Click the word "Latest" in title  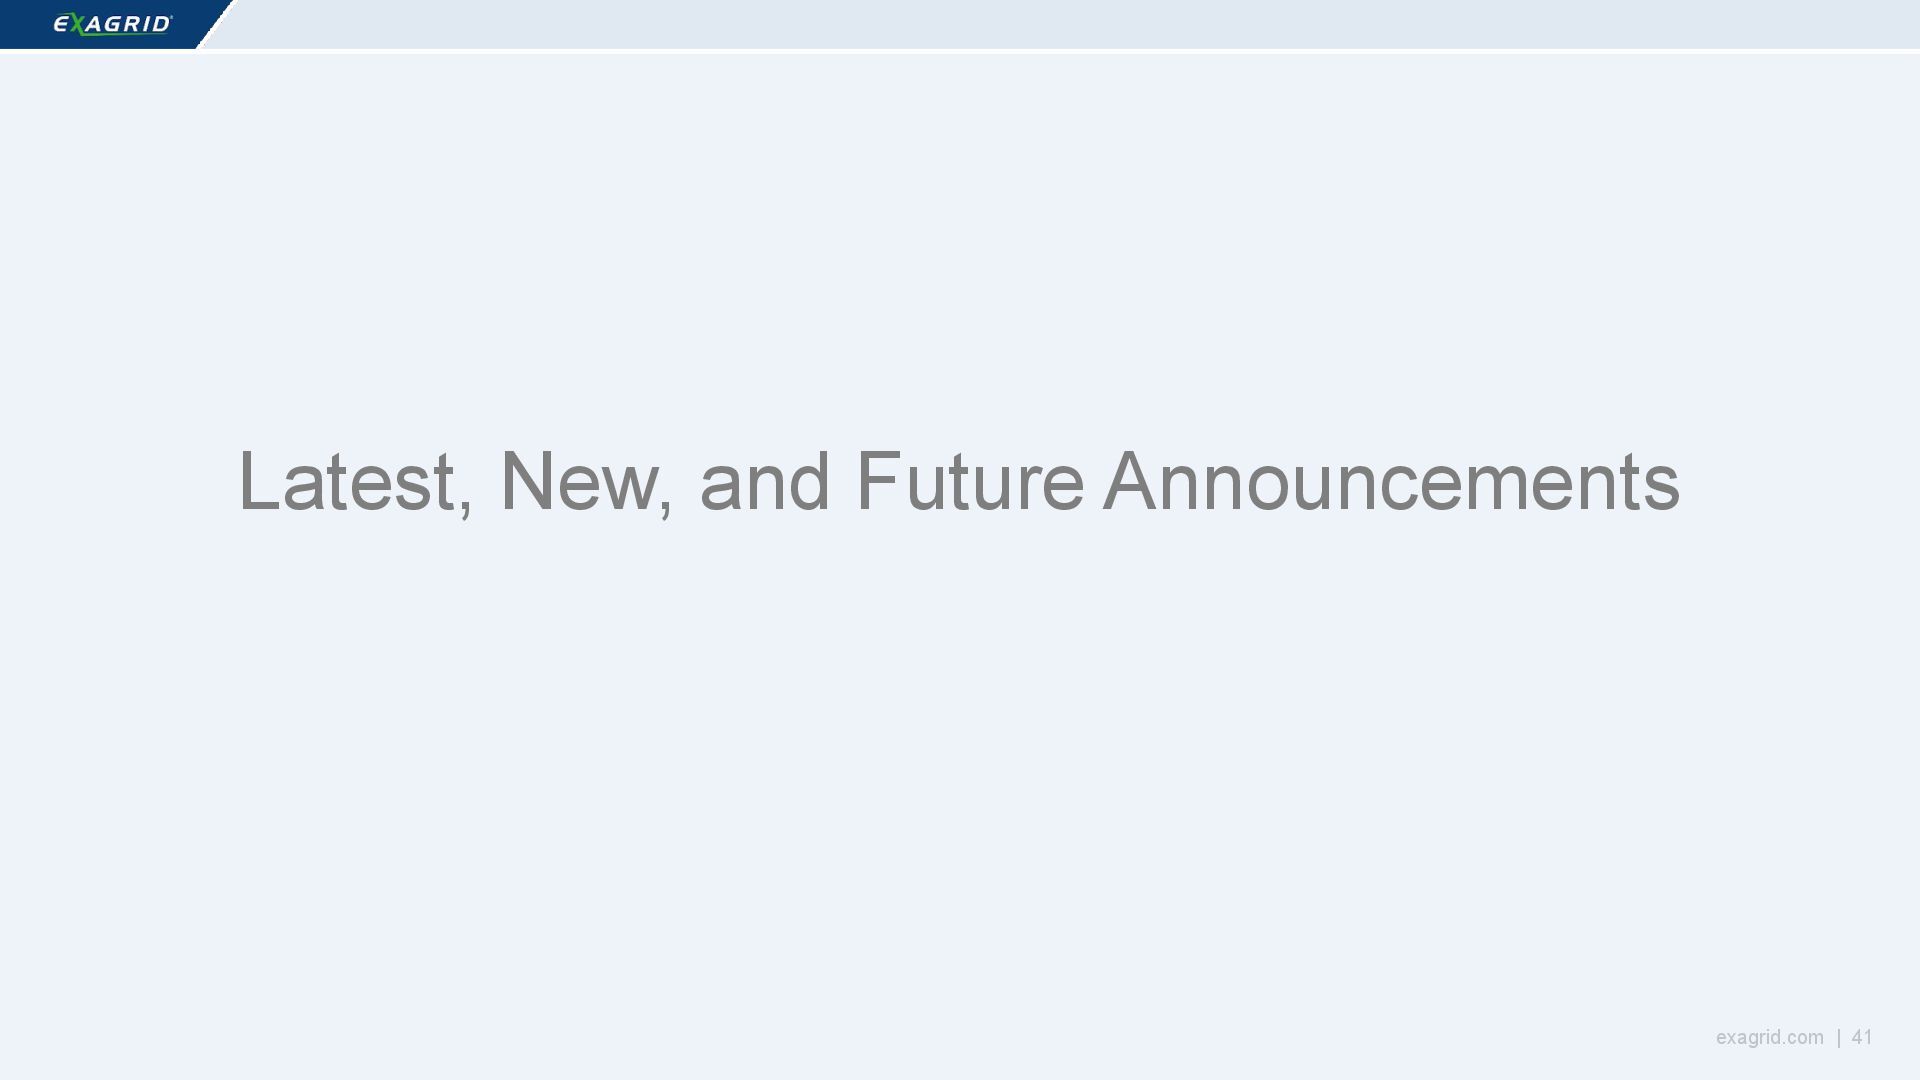click(x=347, y=482)
